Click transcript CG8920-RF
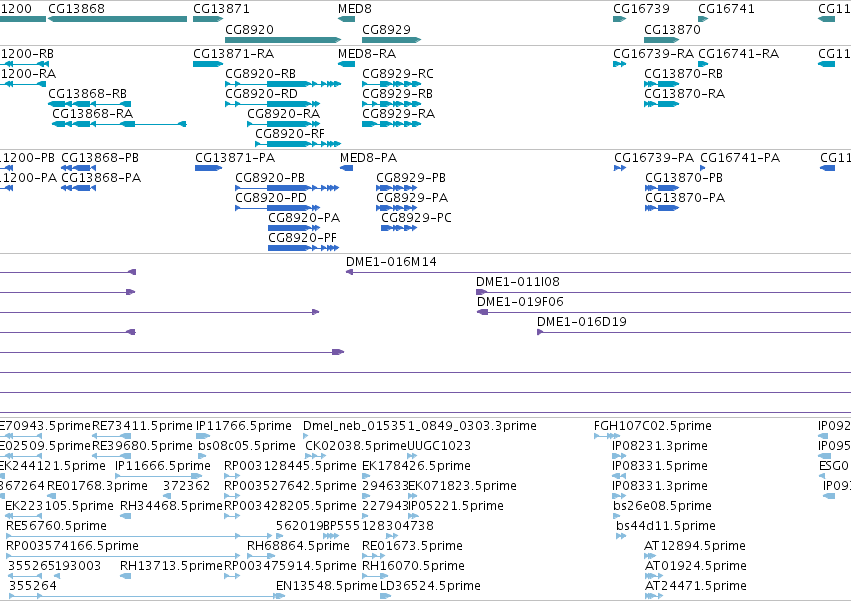Screen dimensions: 851x601 (290, 134)
